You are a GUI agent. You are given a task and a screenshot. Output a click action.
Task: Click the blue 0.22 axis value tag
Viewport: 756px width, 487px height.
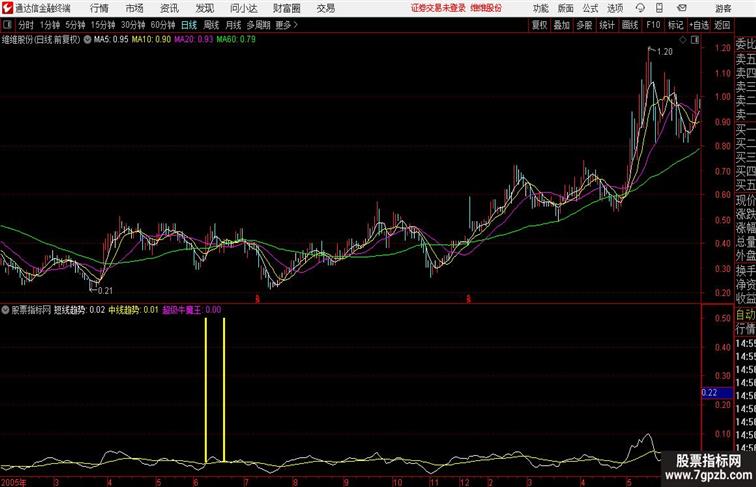pos(717,392)
